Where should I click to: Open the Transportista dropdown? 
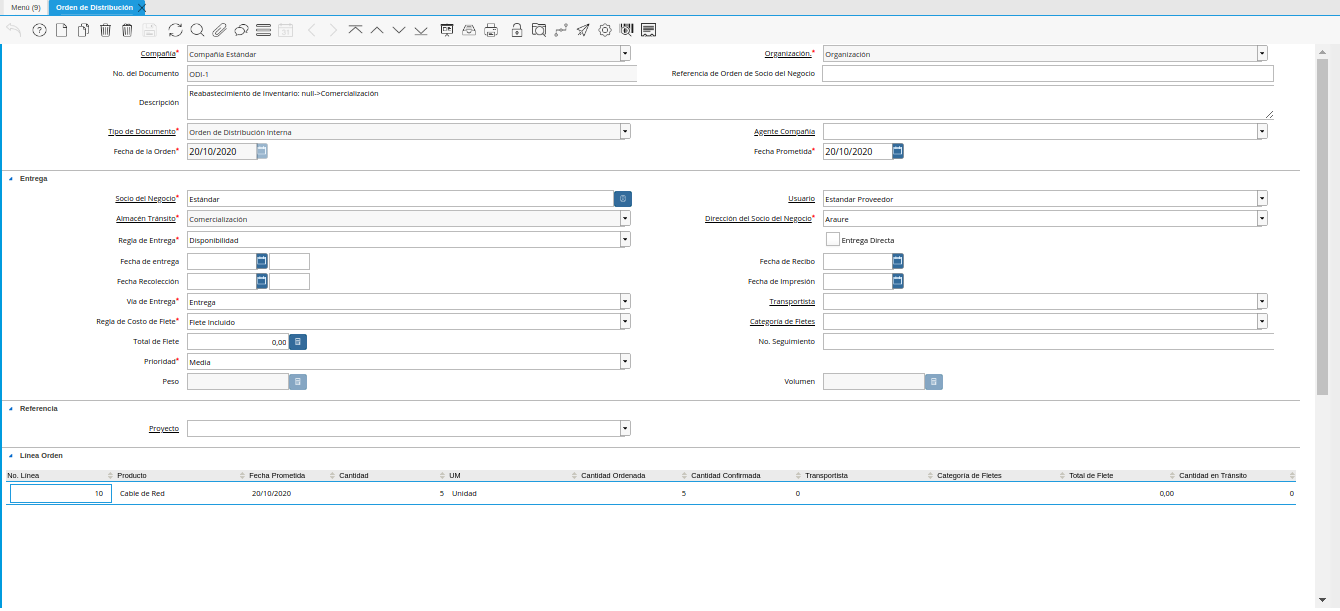tap(1262, 301)
